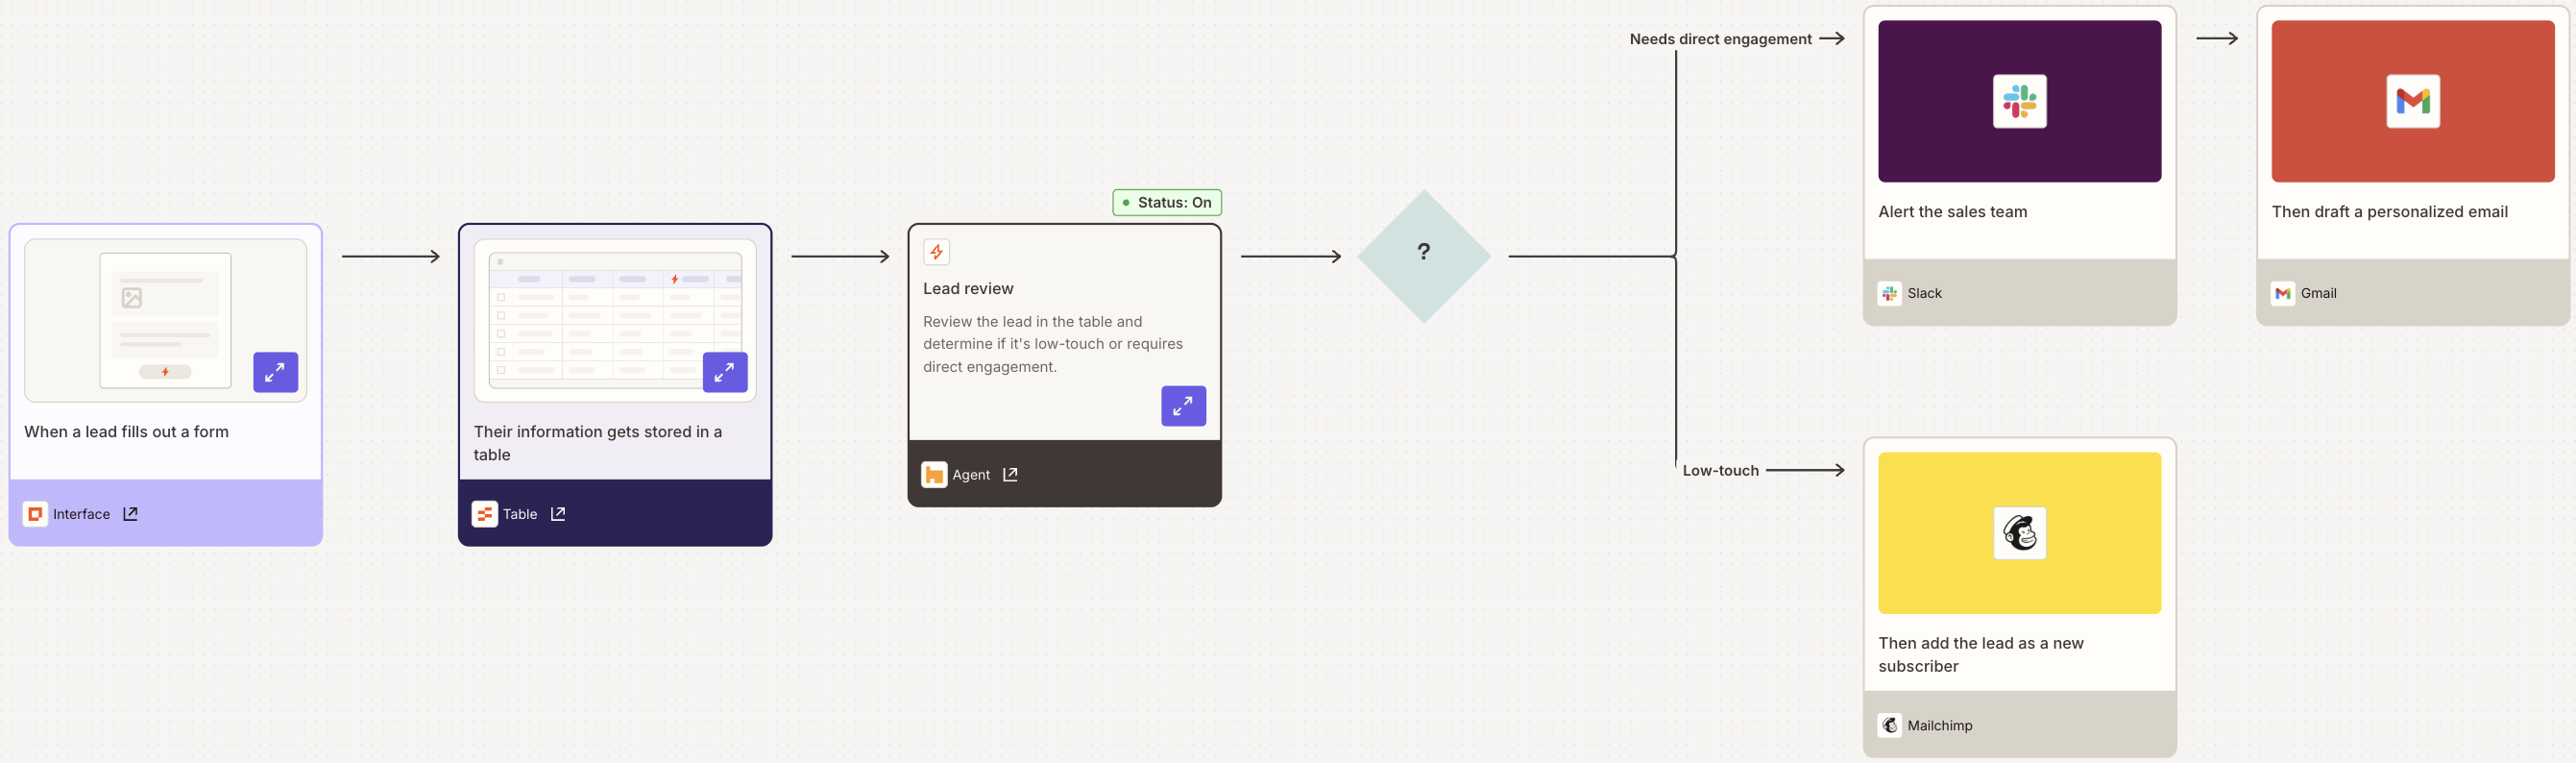Click the small Gmail icon in card footer

2282,293
